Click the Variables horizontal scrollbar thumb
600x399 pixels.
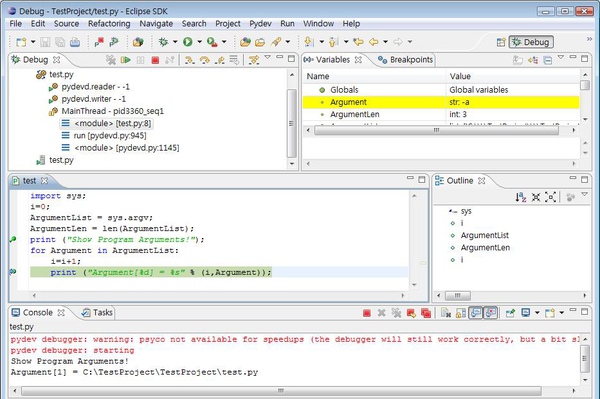pyautogui.click(x=436, y=130)
